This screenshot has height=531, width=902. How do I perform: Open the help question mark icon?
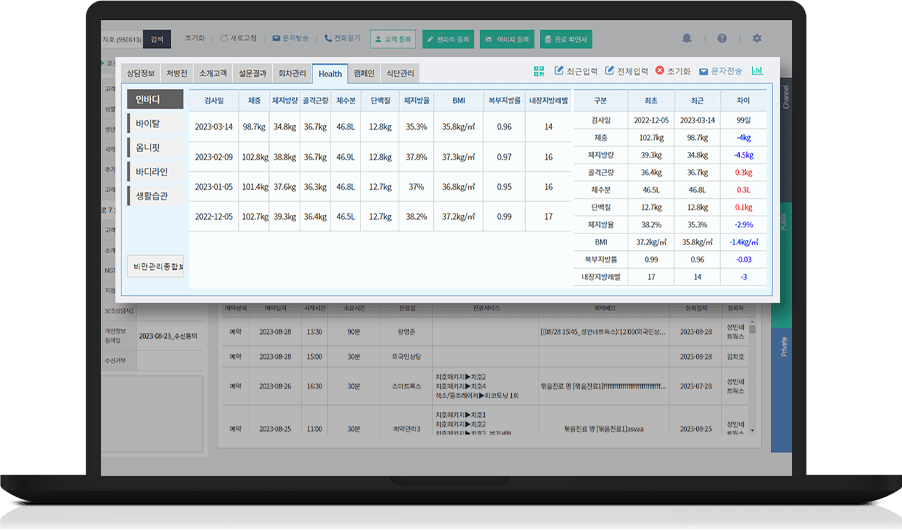[721, 38]
